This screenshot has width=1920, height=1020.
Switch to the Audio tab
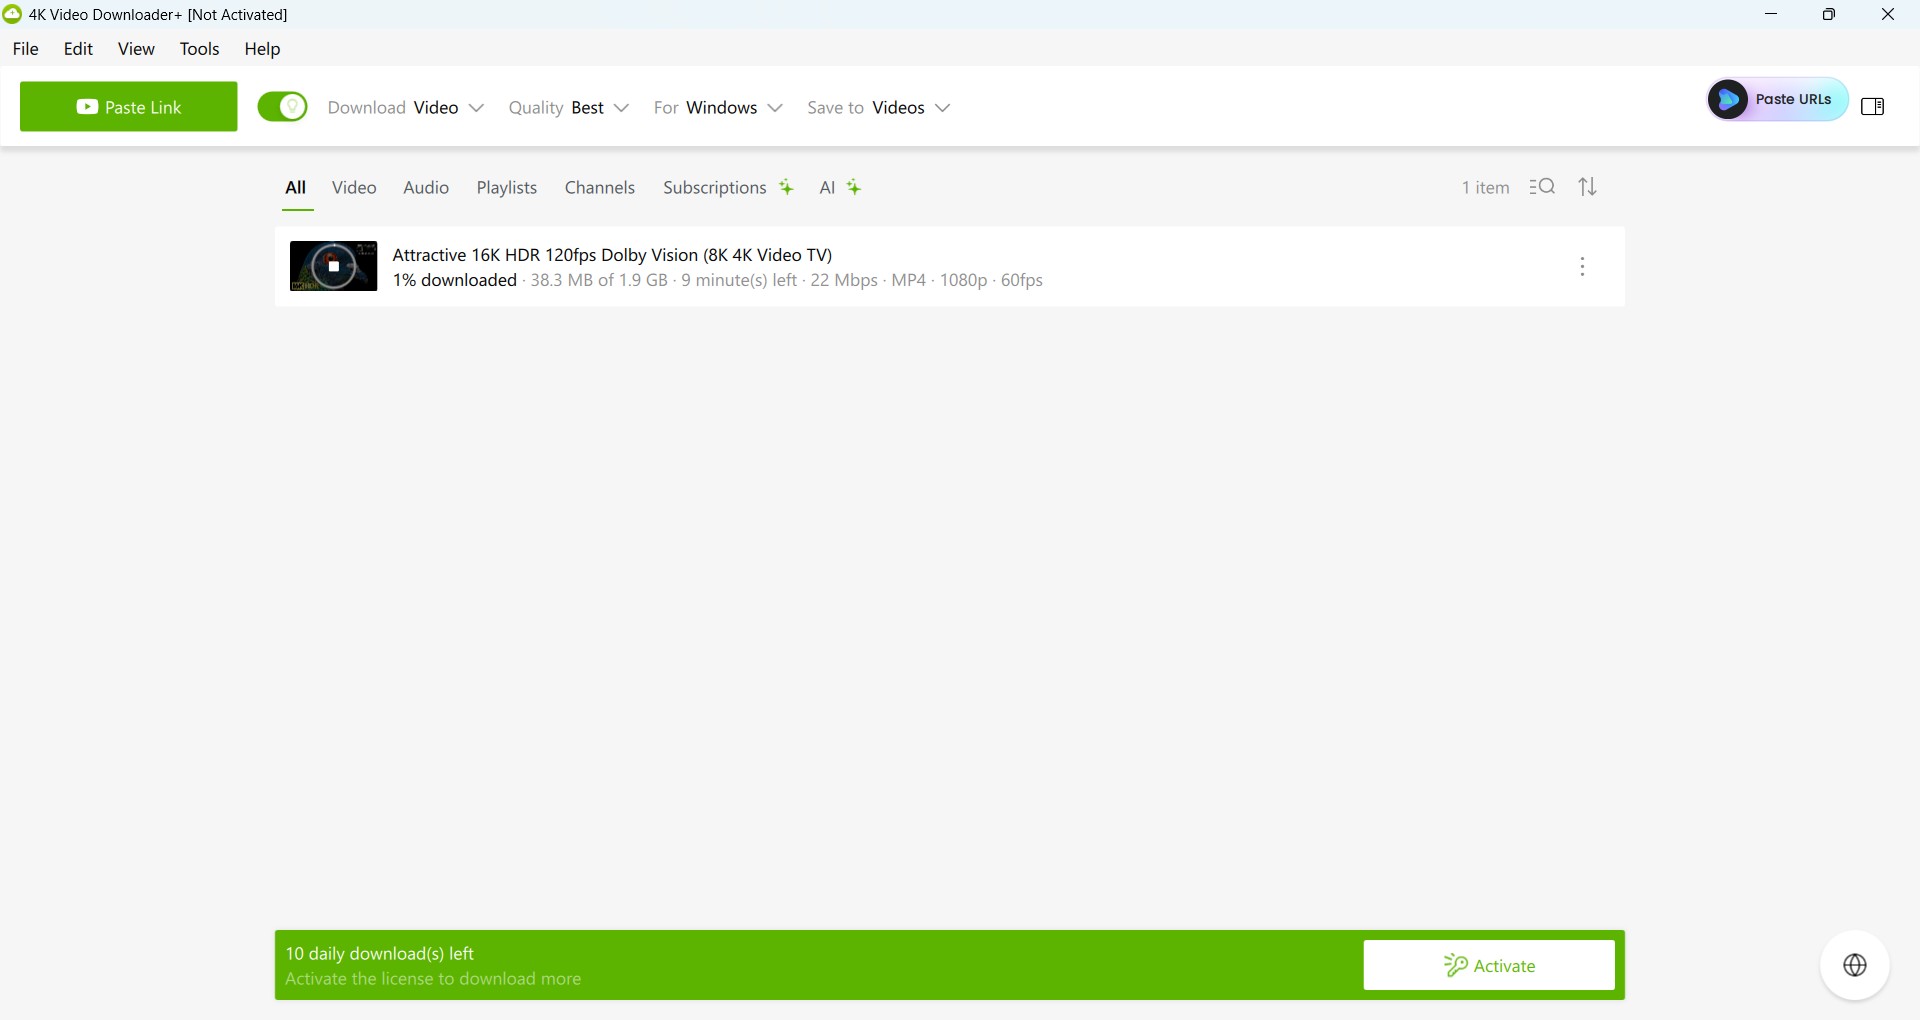point(426,188)
